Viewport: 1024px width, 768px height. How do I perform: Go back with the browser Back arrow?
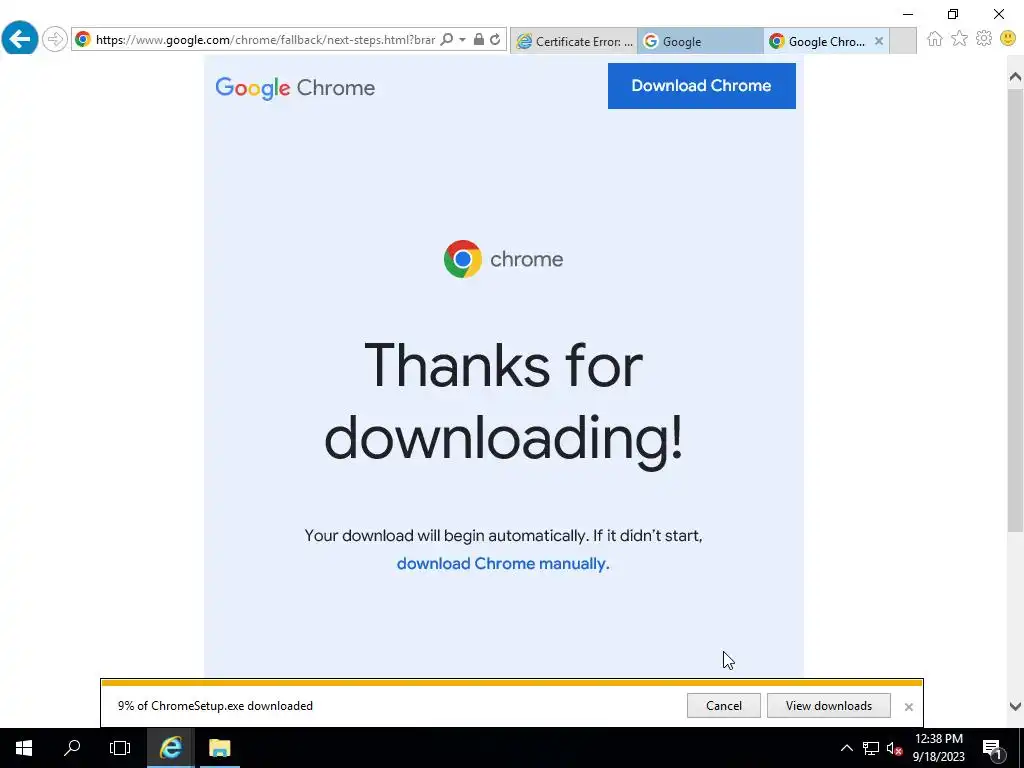pyautogui.click(x=20, y=39)
